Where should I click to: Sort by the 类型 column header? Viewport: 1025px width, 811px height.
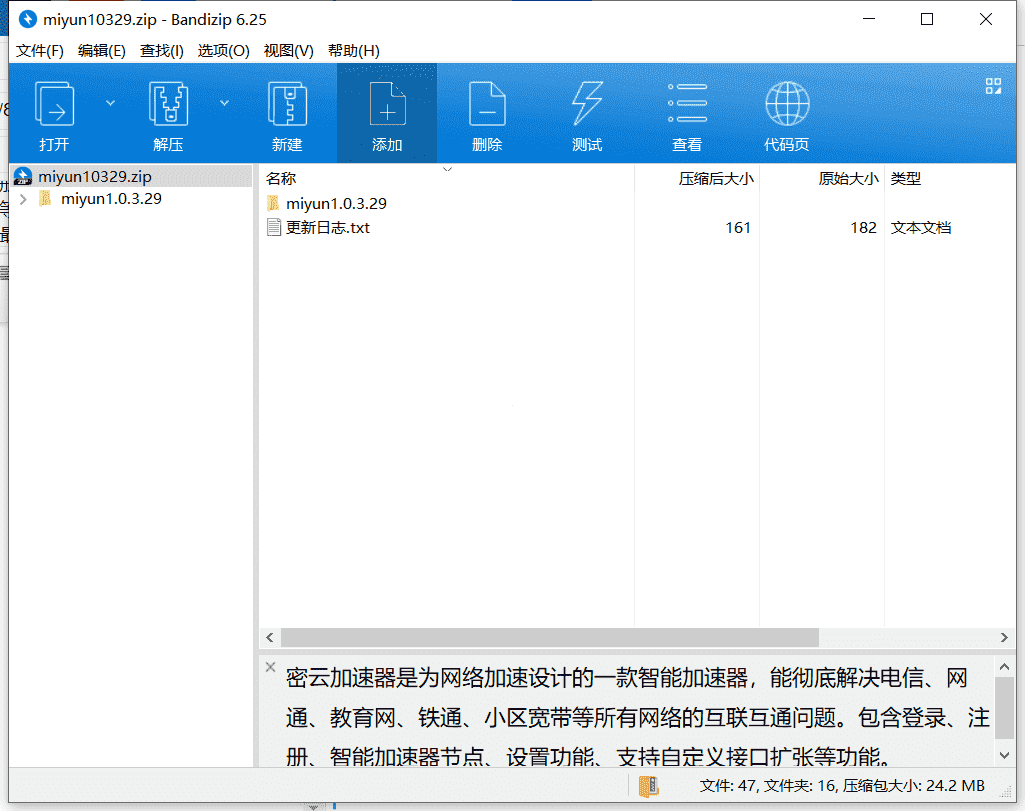click(905, 178)
